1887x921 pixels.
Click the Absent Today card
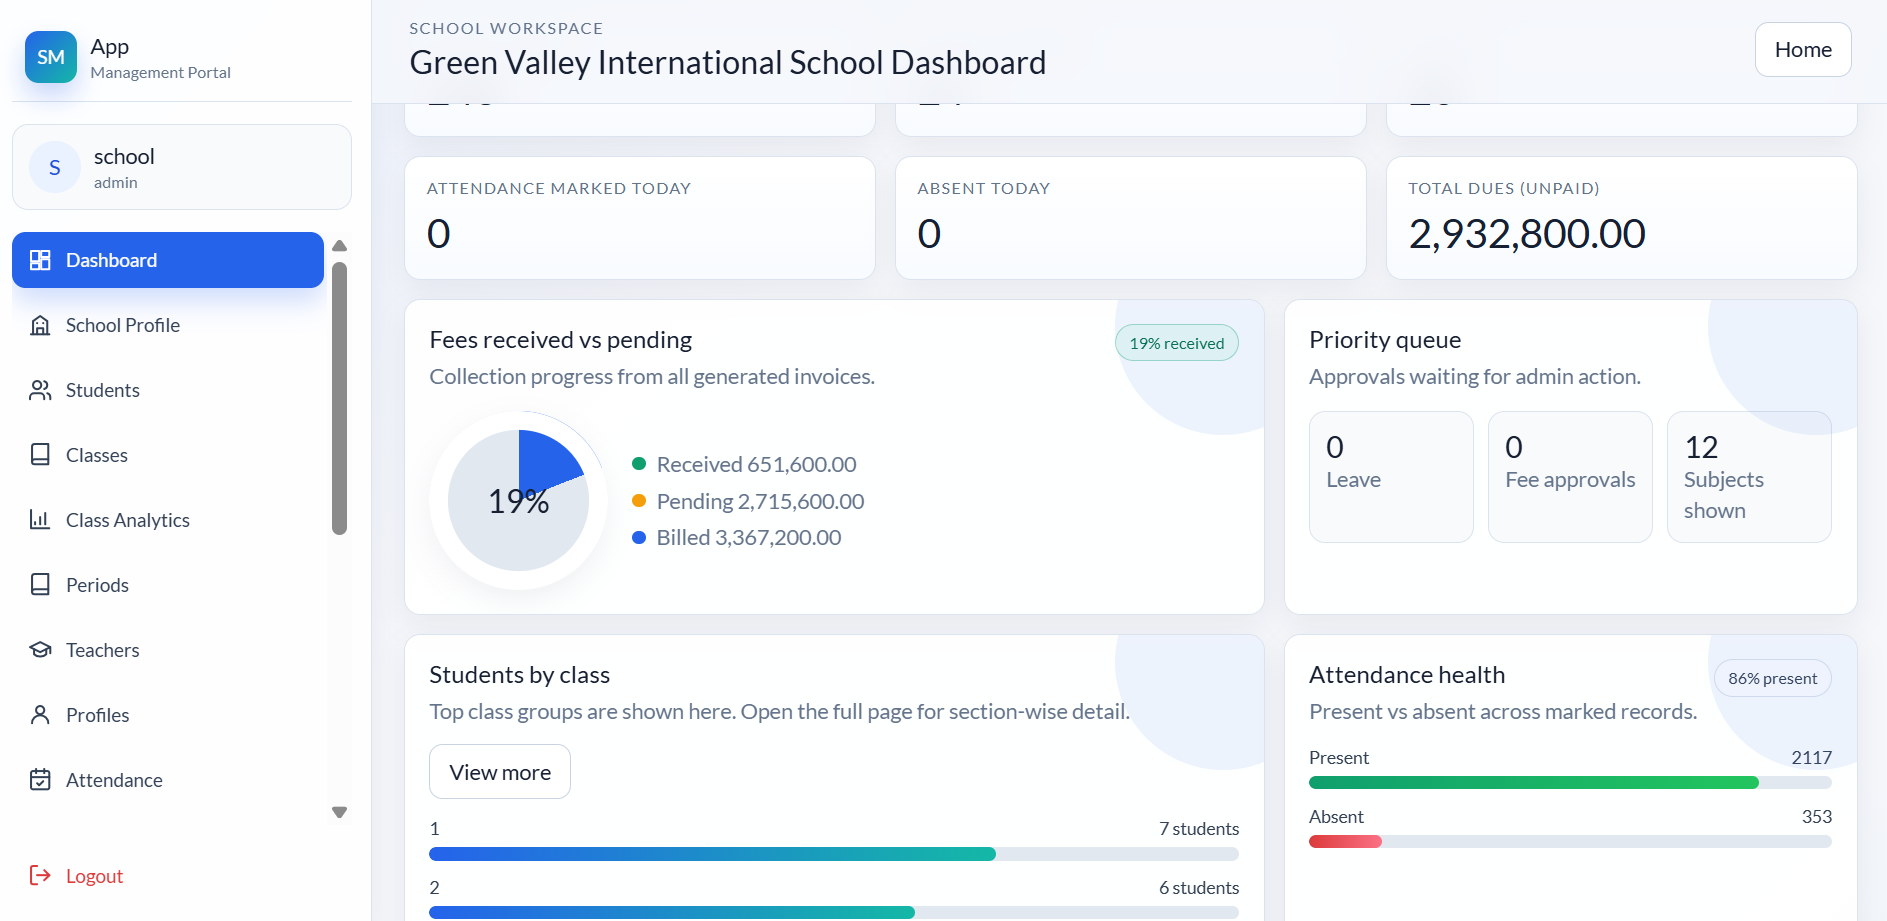pos(1131,218)
